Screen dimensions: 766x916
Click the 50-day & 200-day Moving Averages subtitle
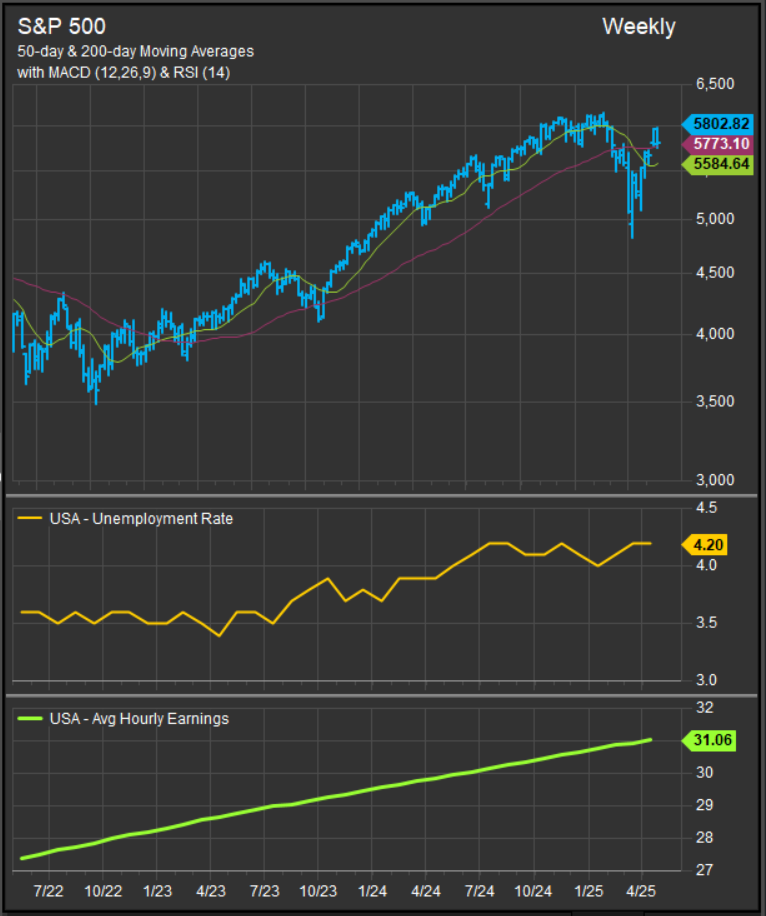[x=135, y=51]
